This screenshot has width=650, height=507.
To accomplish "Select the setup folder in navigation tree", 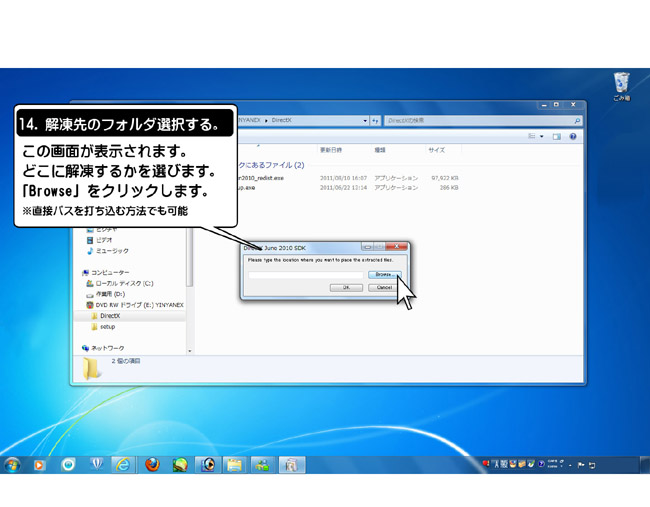I will 107,327.
